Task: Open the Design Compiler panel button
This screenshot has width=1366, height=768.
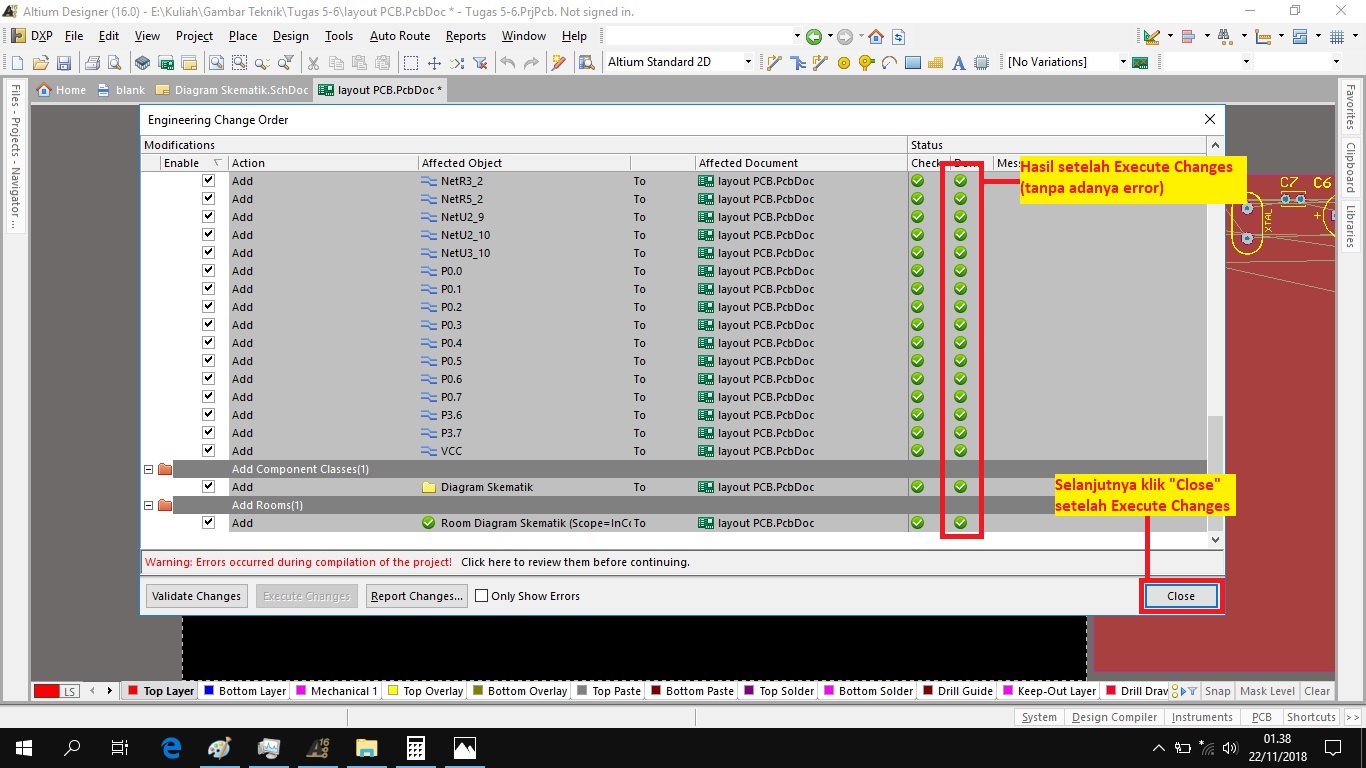Action: point(1114,717)
